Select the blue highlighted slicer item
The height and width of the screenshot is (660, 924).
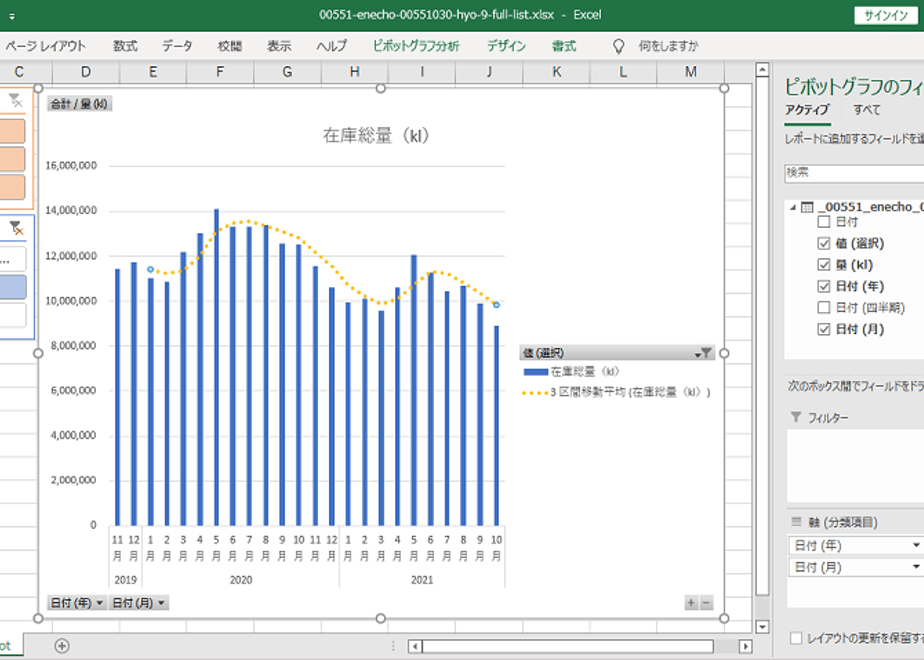[x=12, y=287]
